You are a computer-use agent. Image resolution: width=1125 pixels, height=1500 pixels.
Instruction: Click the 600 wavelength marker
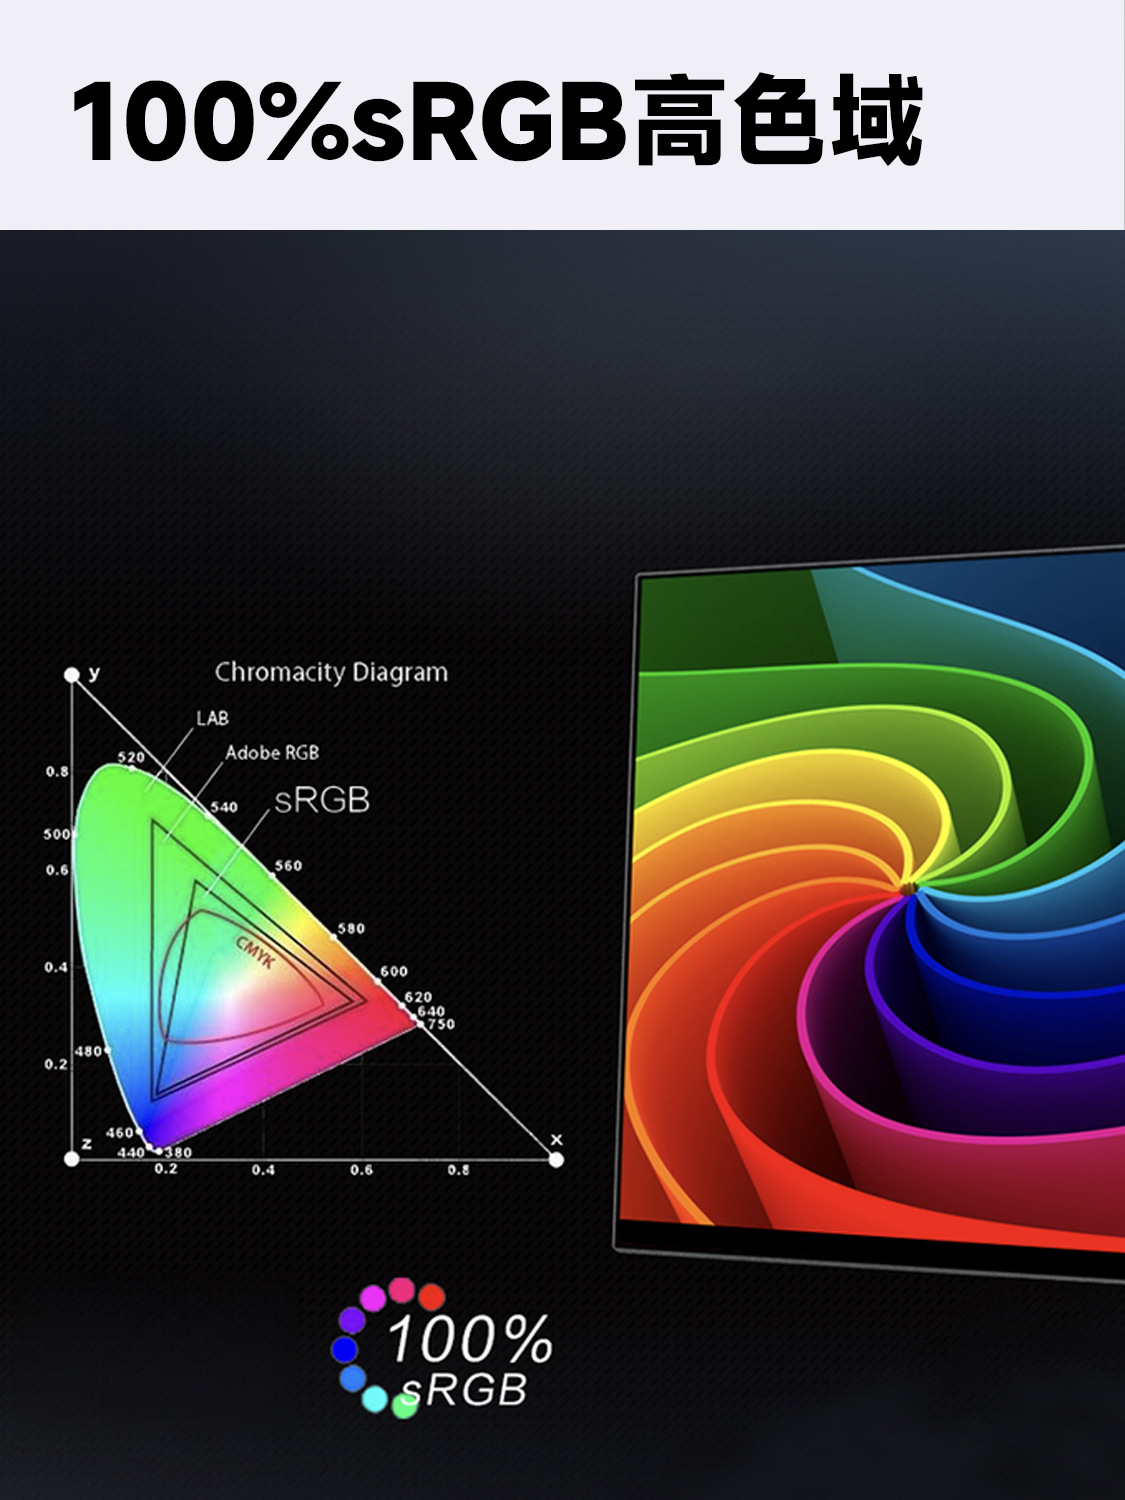[x=393, y=971]
